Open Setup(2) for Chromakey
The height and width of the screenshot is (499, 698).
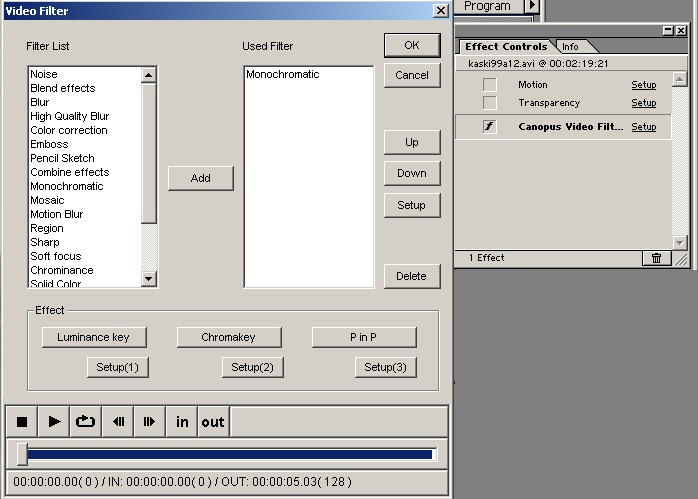click(253, 367)
